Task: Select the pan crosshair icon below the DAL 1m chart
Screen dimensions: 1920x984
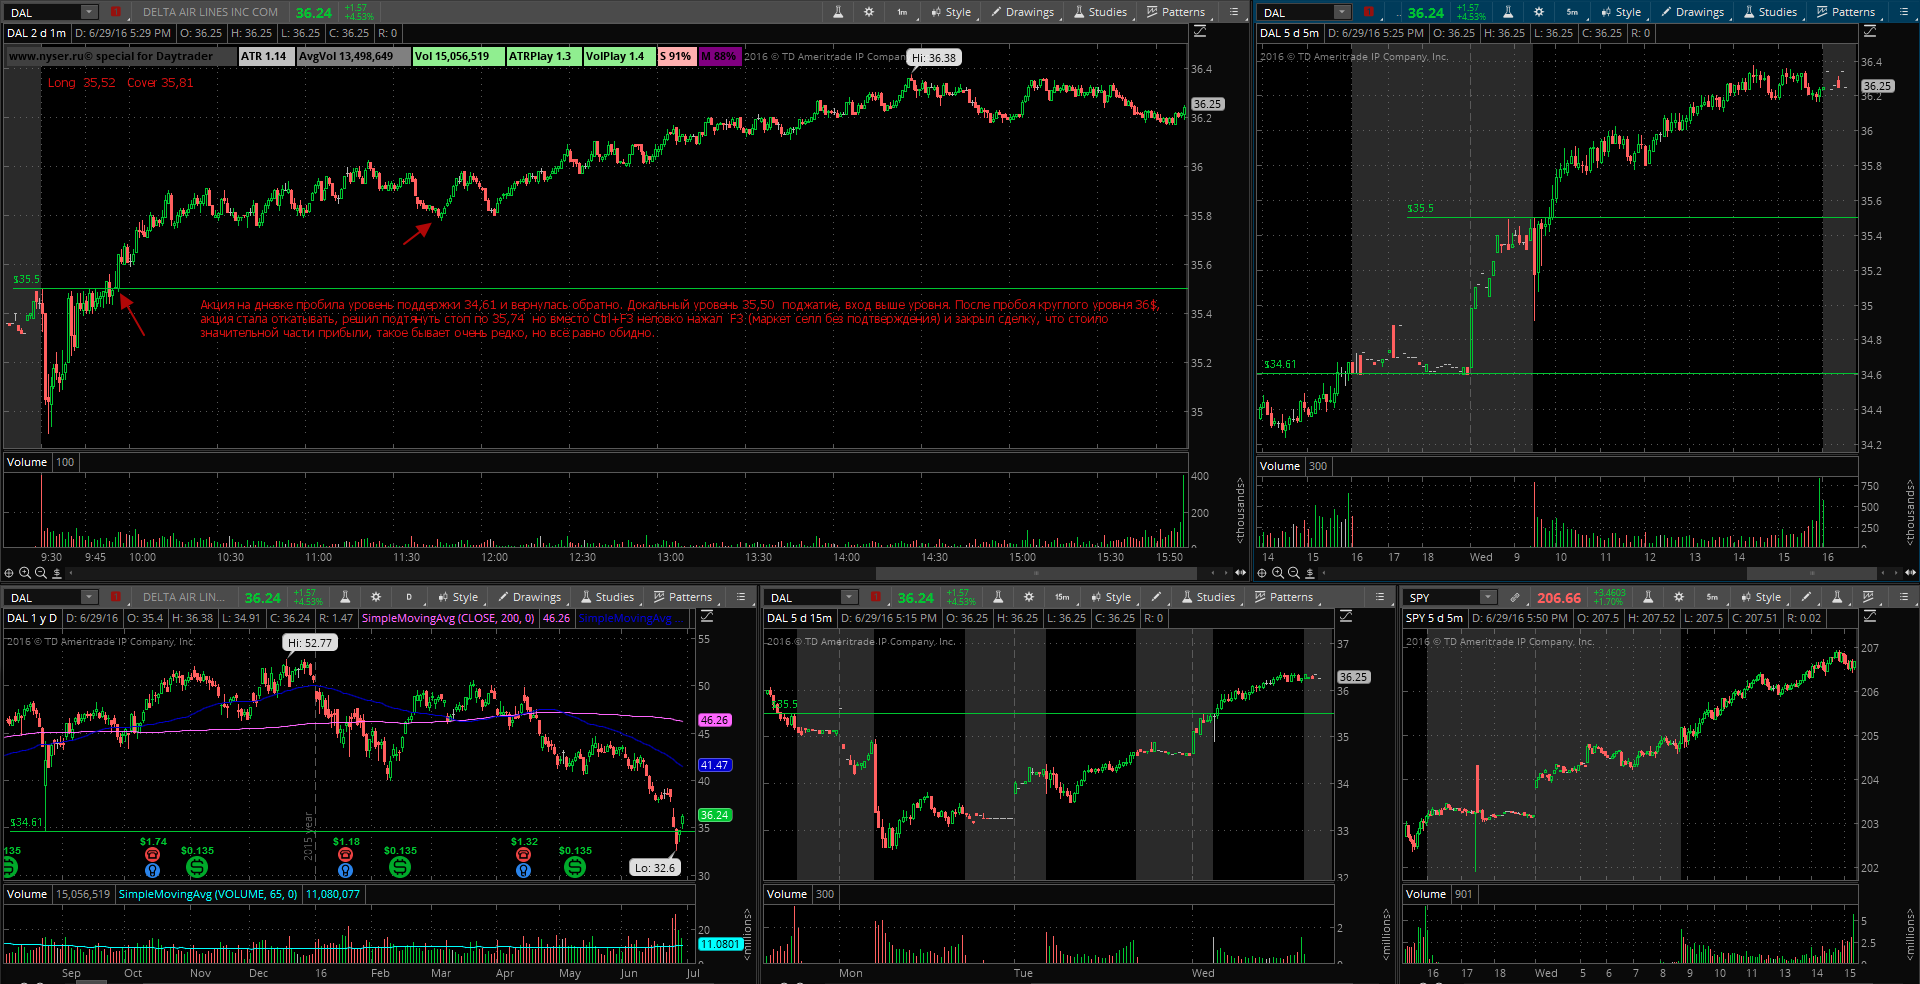Action: (x=9, y=573)
